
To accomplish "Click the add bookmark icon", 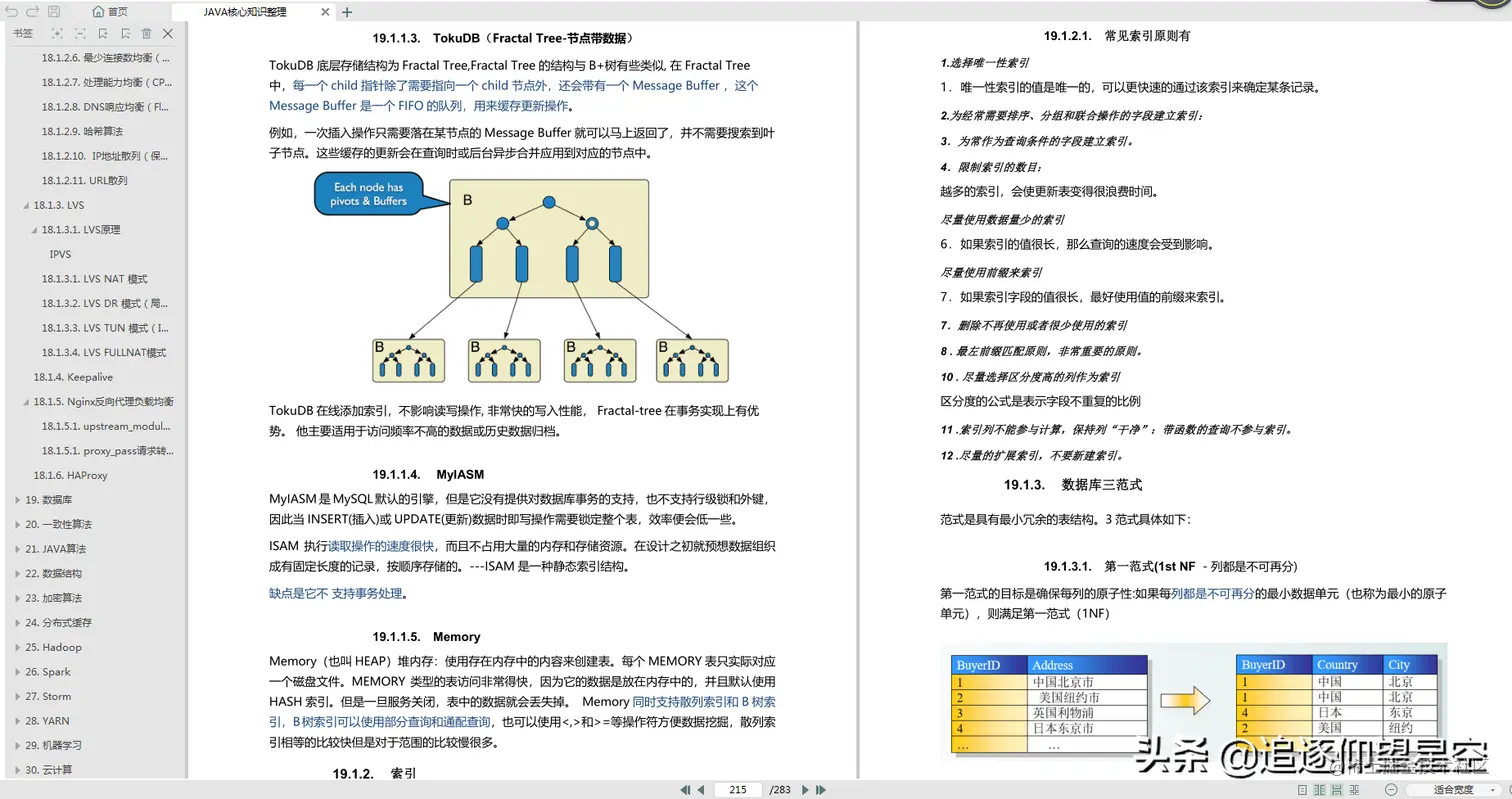I will [103, 33].
